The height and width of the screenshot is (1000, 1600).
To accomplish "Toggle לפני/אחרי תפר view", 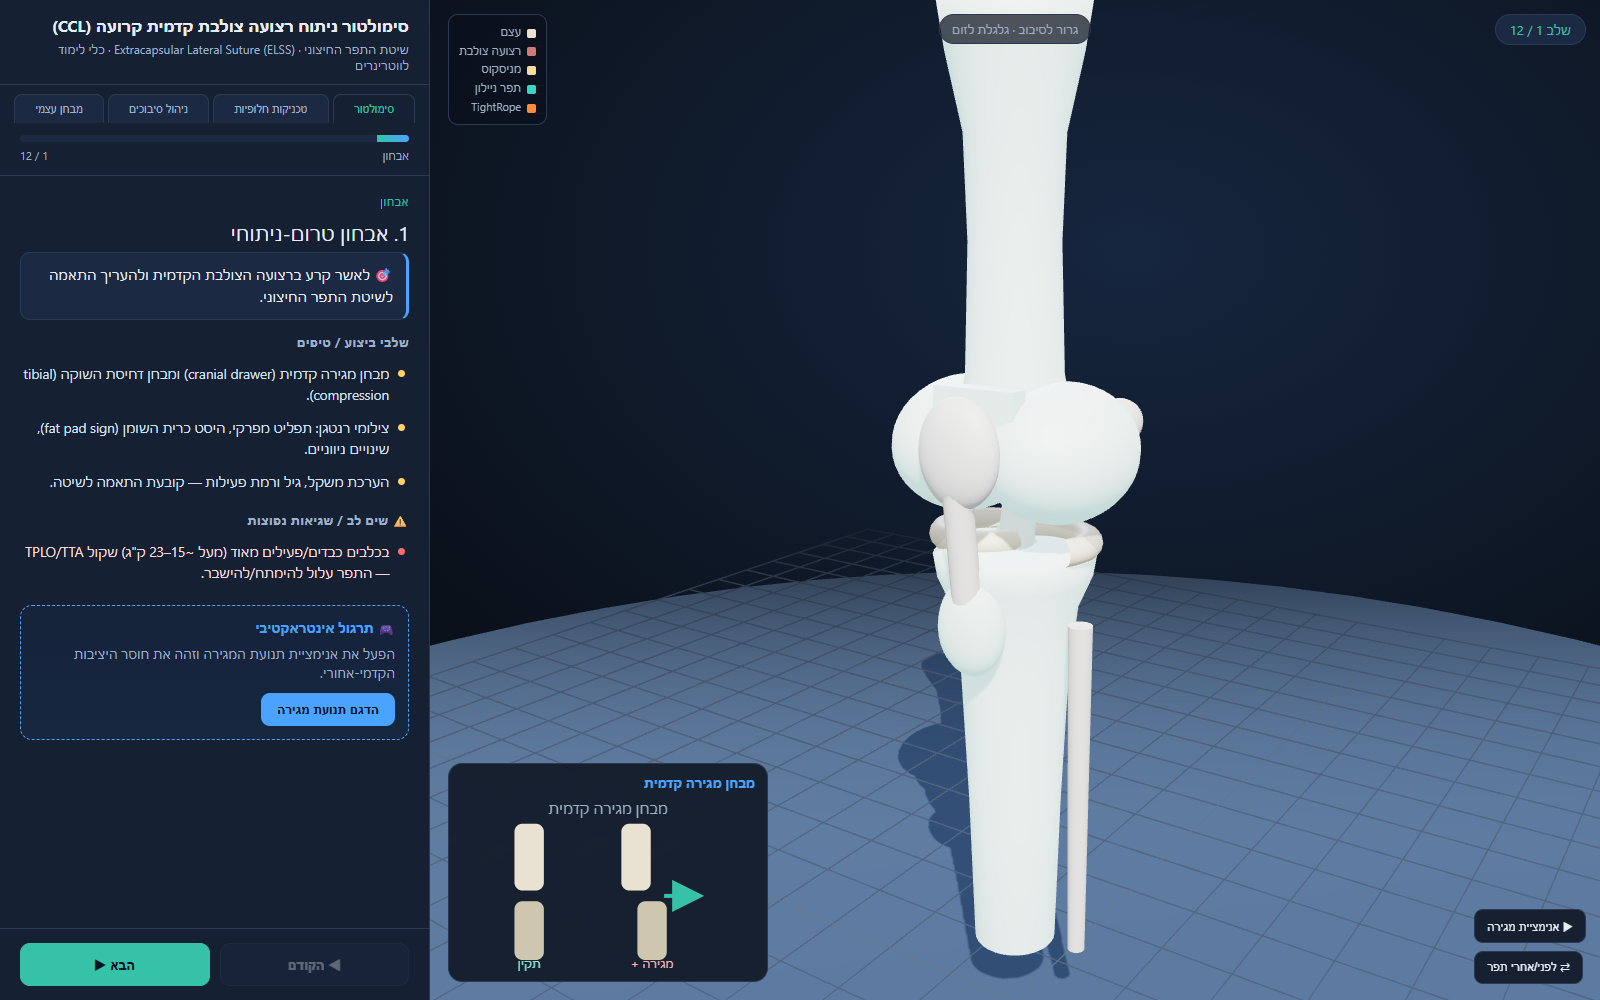I will pyautogui.click(x=1528, y=967).
